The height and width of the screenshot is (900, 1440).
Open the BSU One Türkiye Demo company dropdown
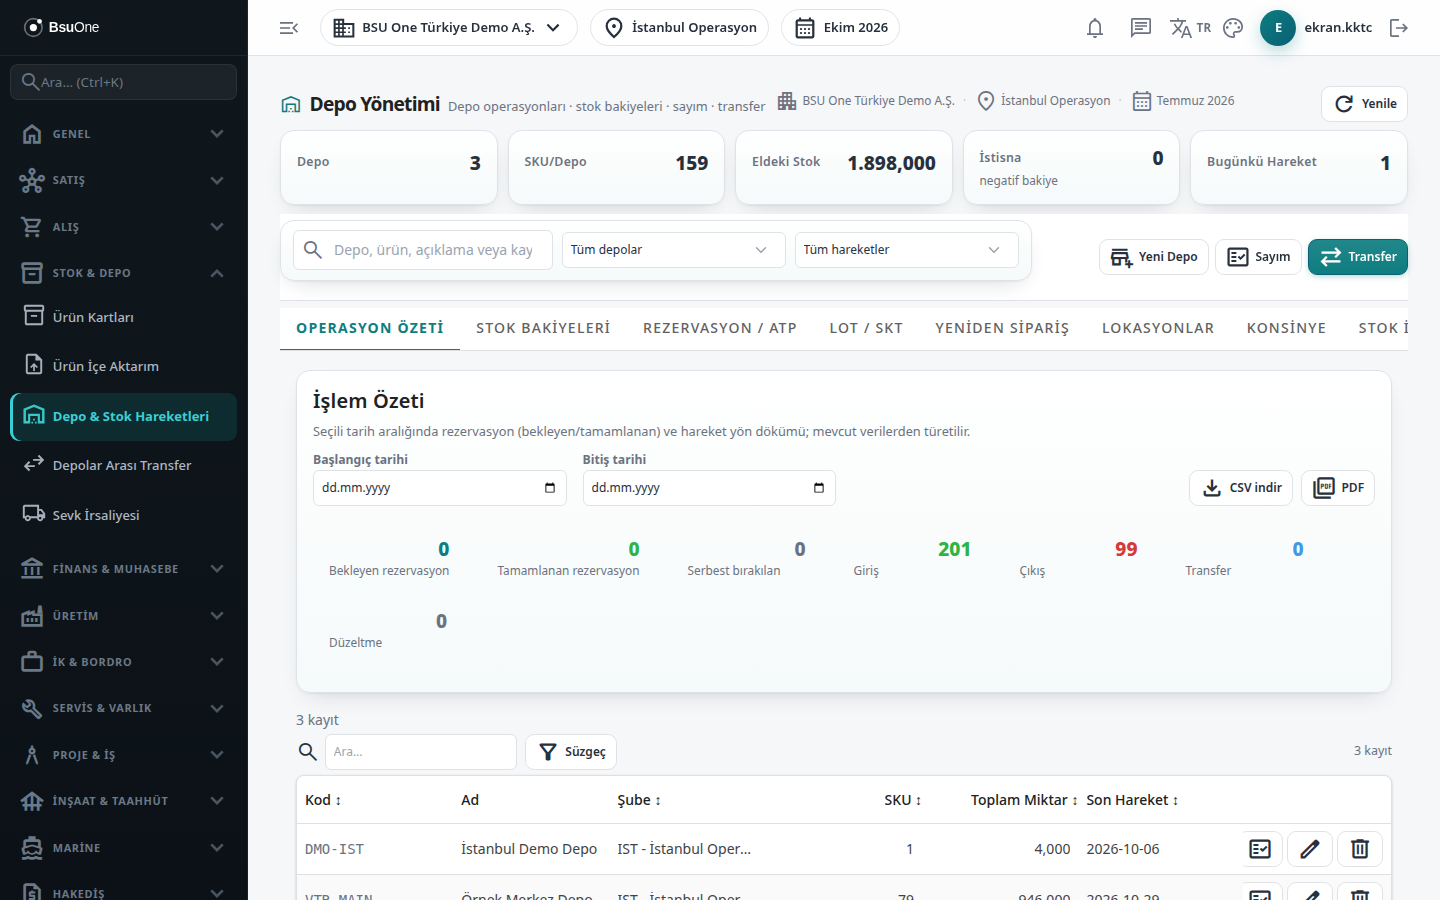[x=449, y=28]
